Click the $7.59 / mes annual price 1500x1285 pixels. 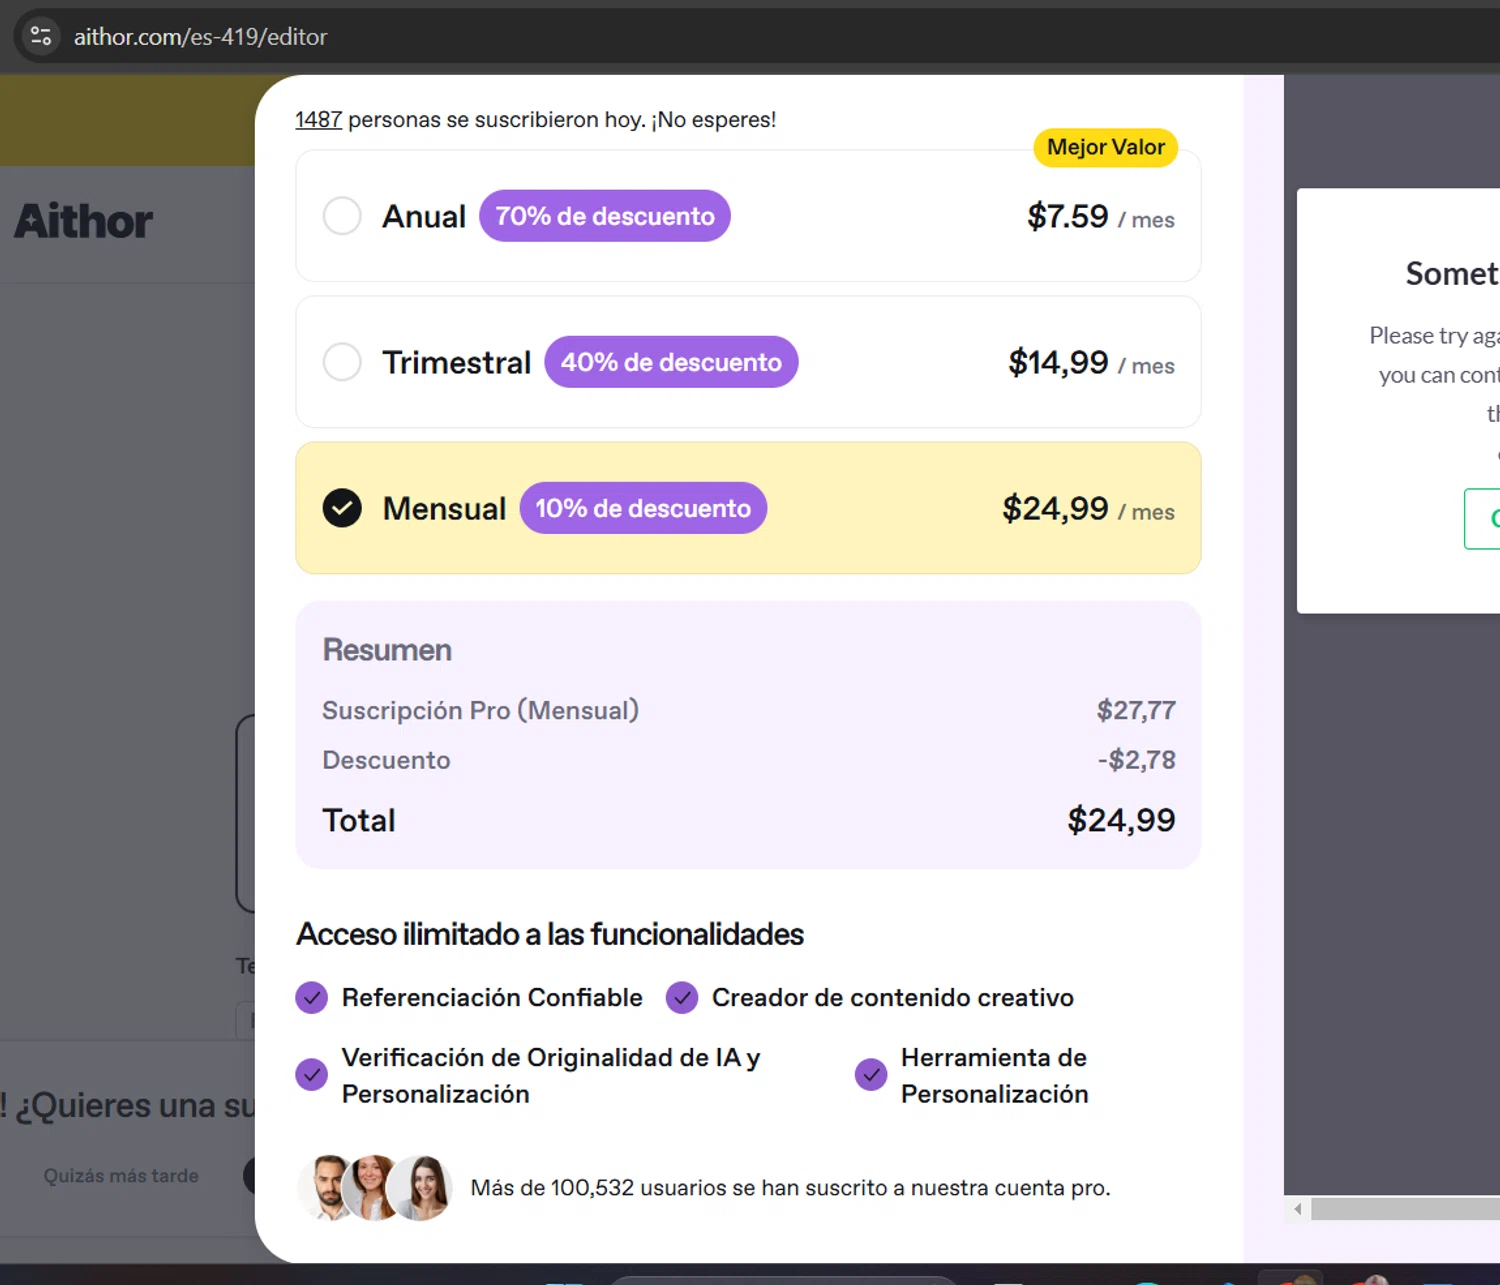point(1101,217)
